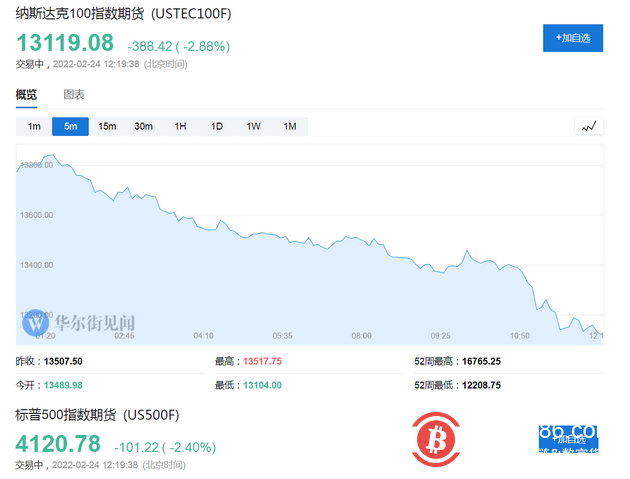This screenshot has width=630, height=479.
Task: Select the 1D interval
Action: 217,127
